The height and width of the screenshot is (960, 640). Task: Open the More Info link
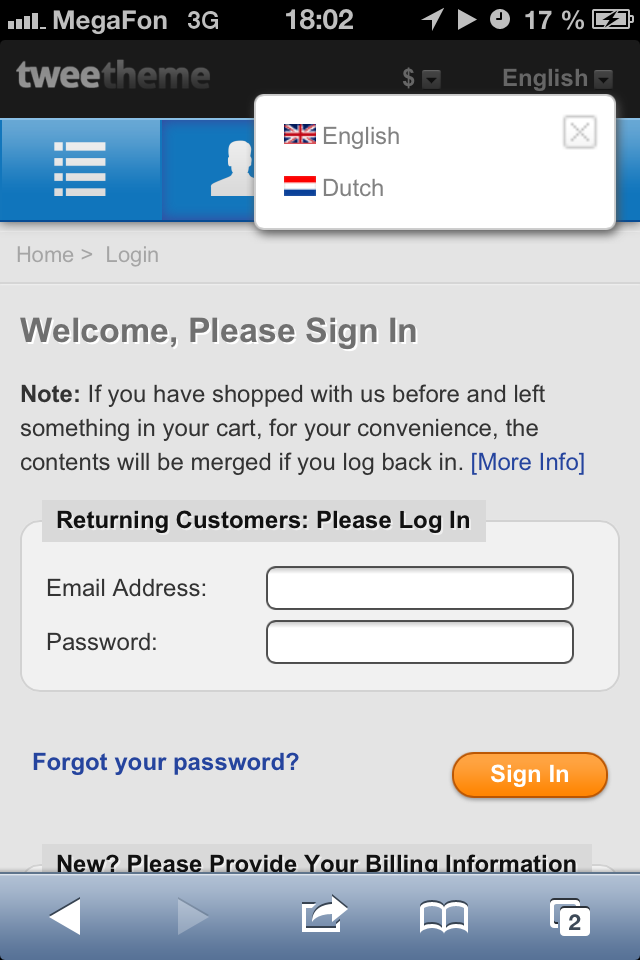[x=527, y=462]
